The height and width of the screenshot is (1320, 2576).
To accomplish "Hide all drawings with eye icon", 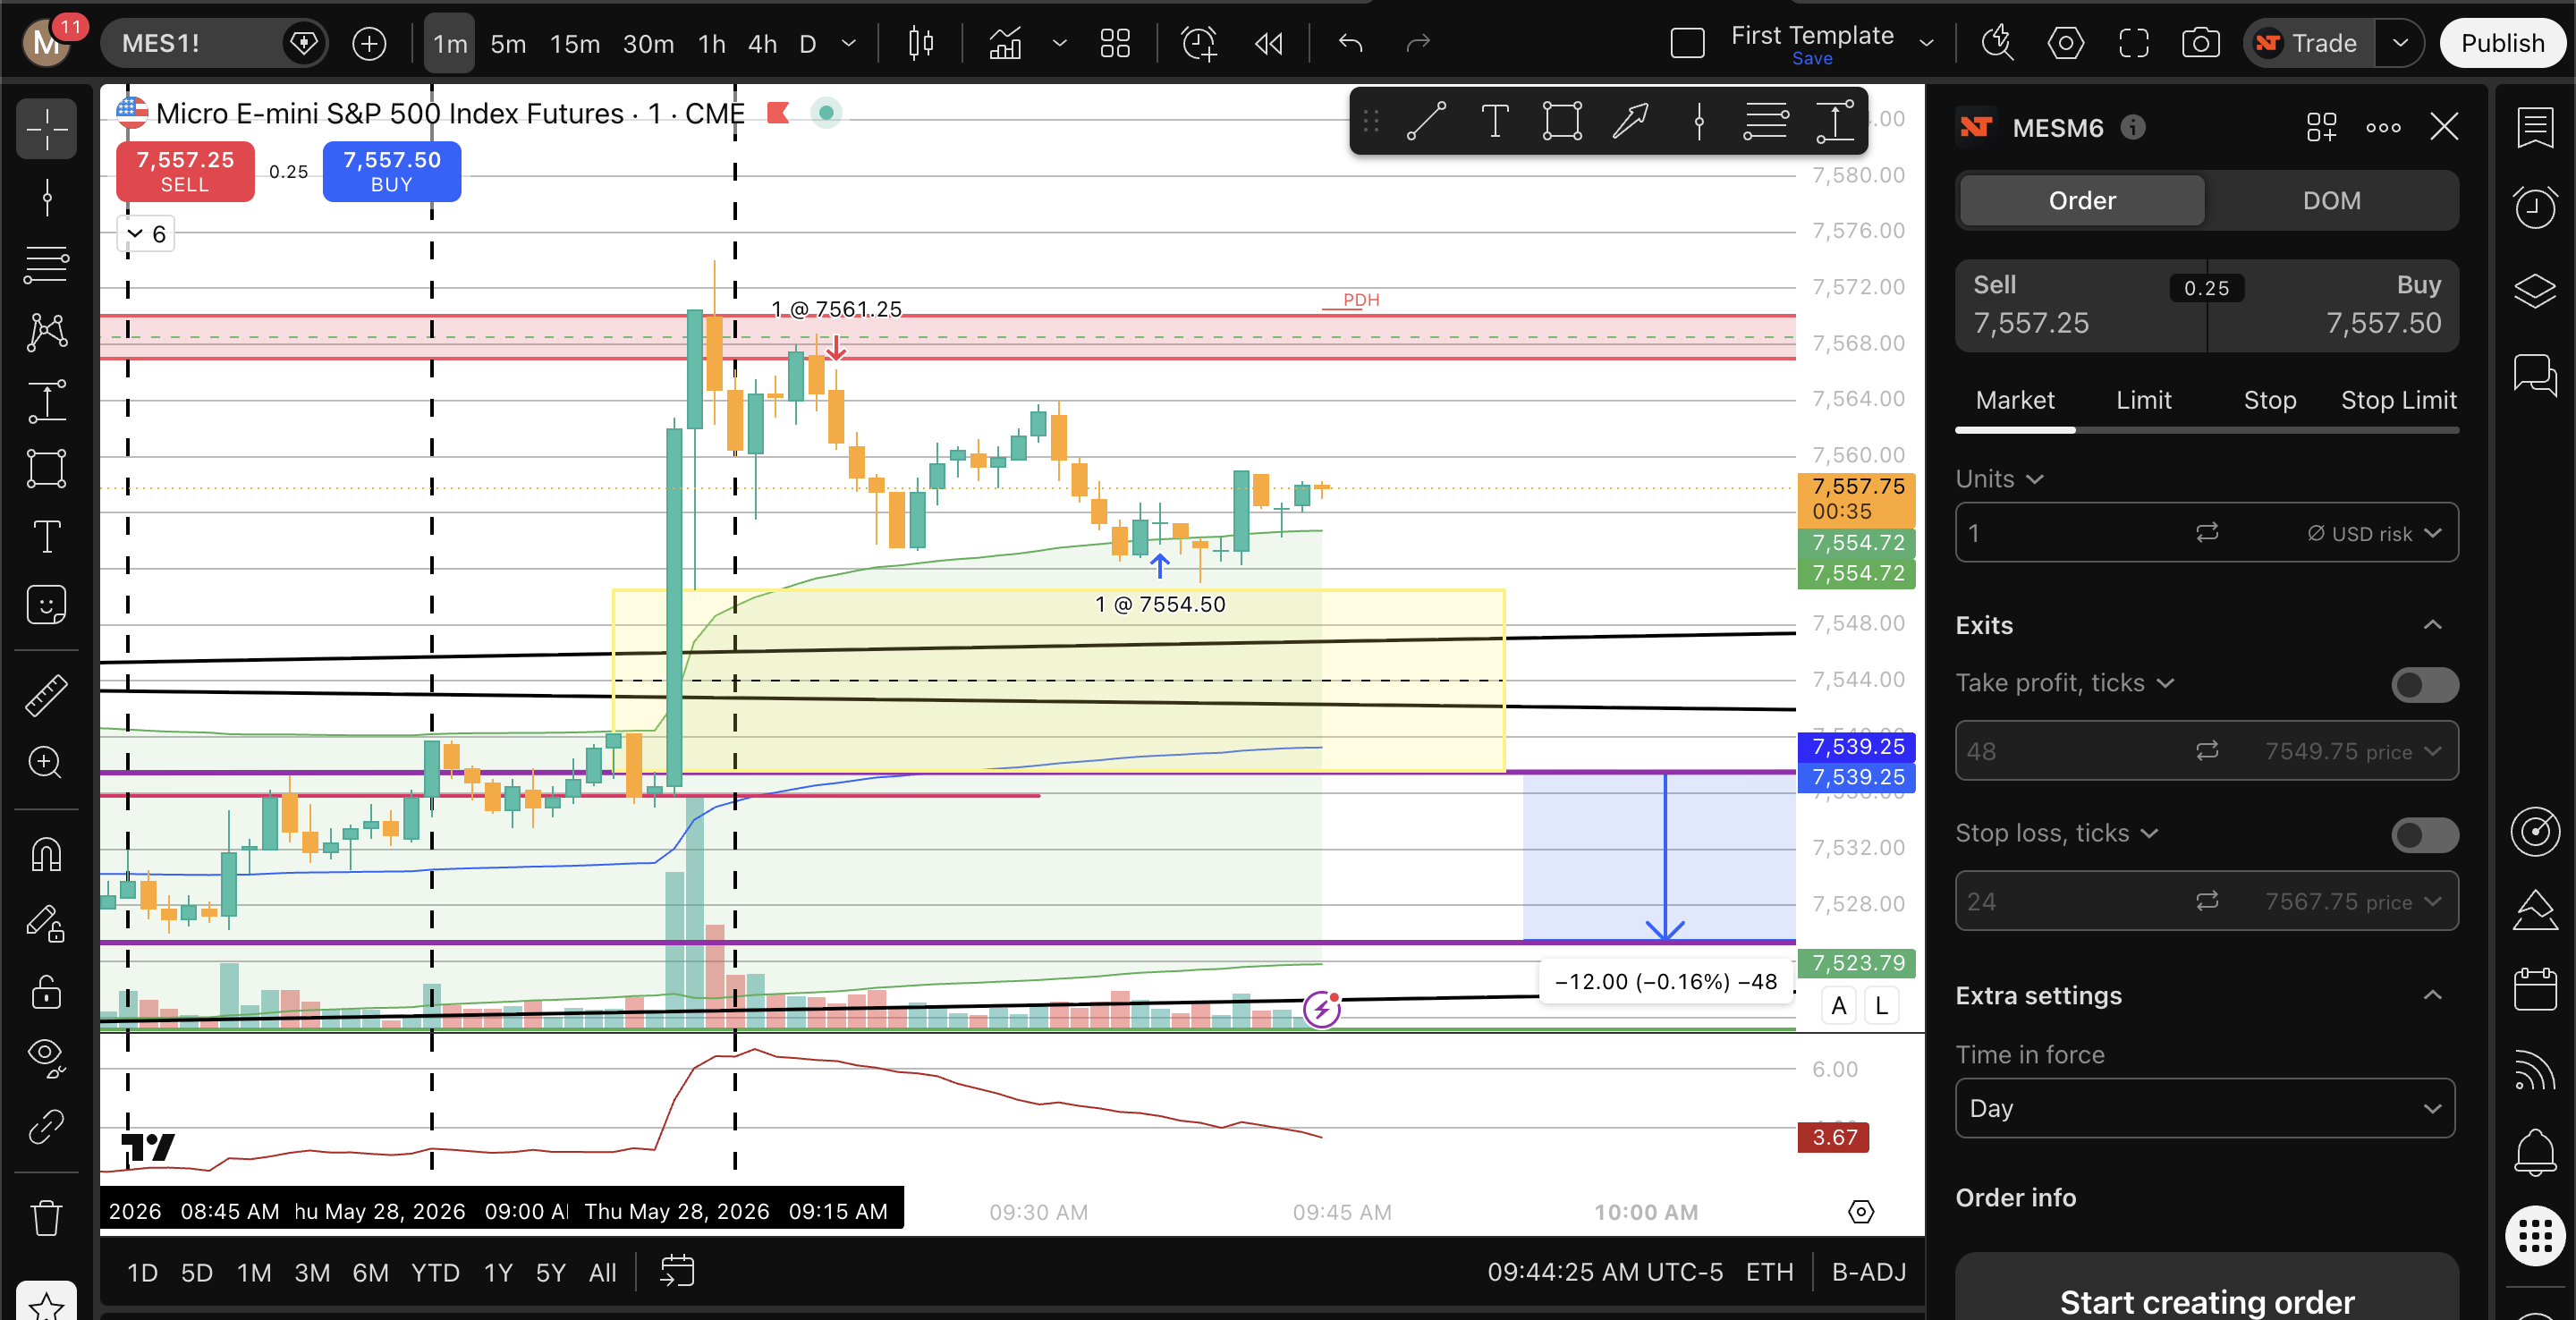I will point(46,1057).
